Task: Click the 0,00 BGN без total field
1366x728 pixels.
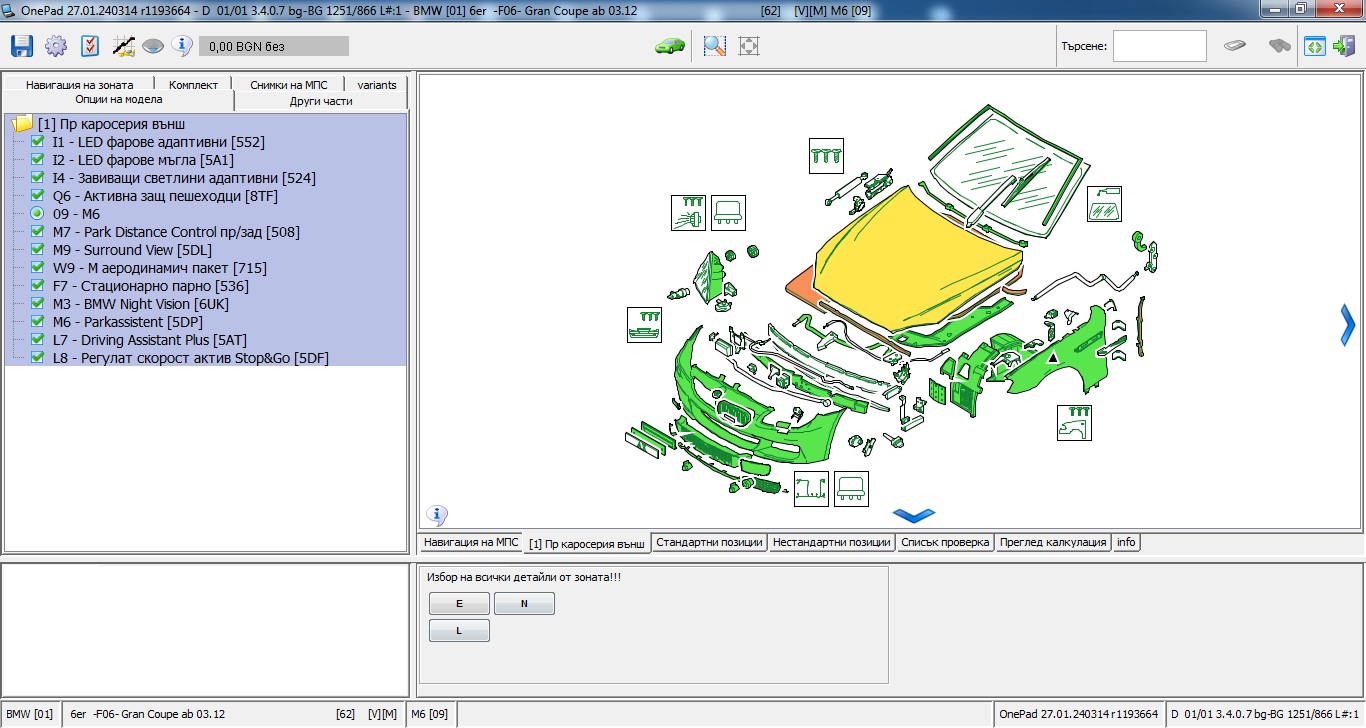Action: coord(274,46)
